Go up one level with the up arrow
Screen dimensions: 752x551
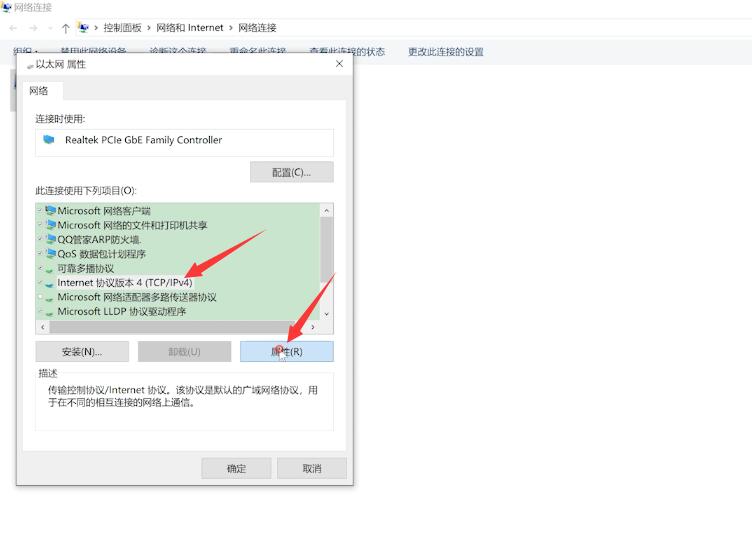coord(66,28)
